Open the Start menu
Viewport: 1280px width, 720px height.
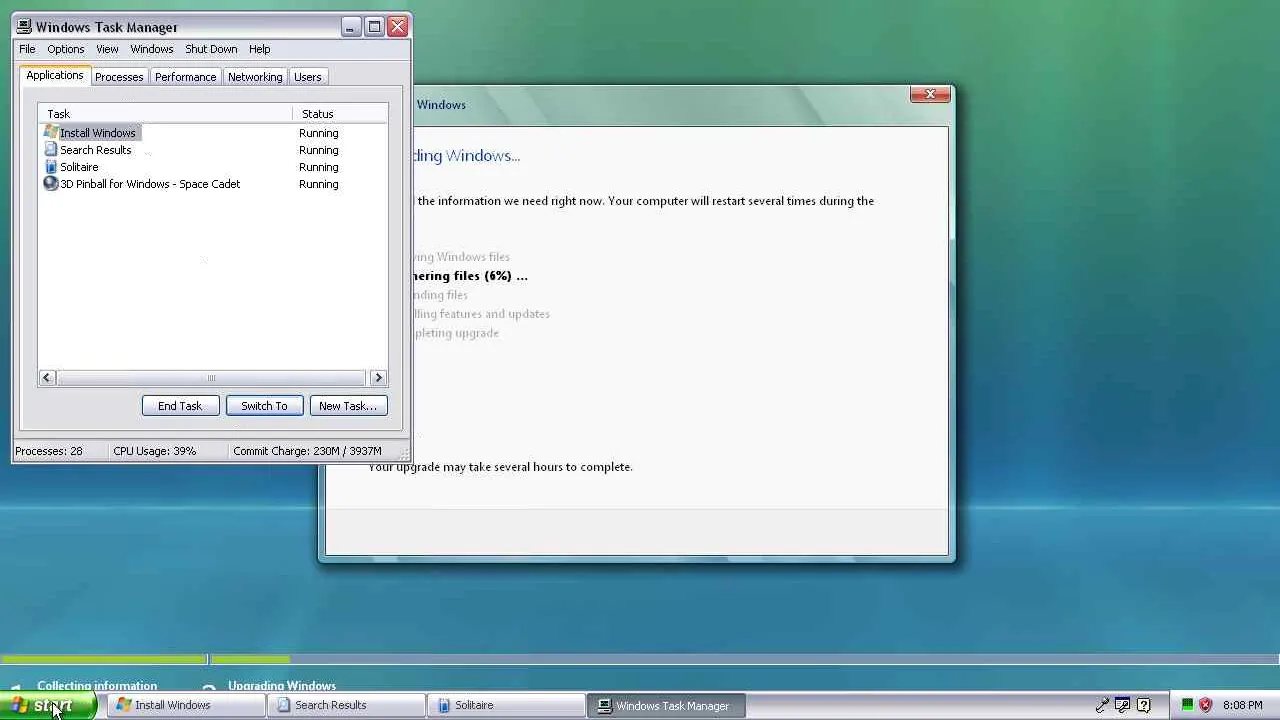click(x=48, y=705)
